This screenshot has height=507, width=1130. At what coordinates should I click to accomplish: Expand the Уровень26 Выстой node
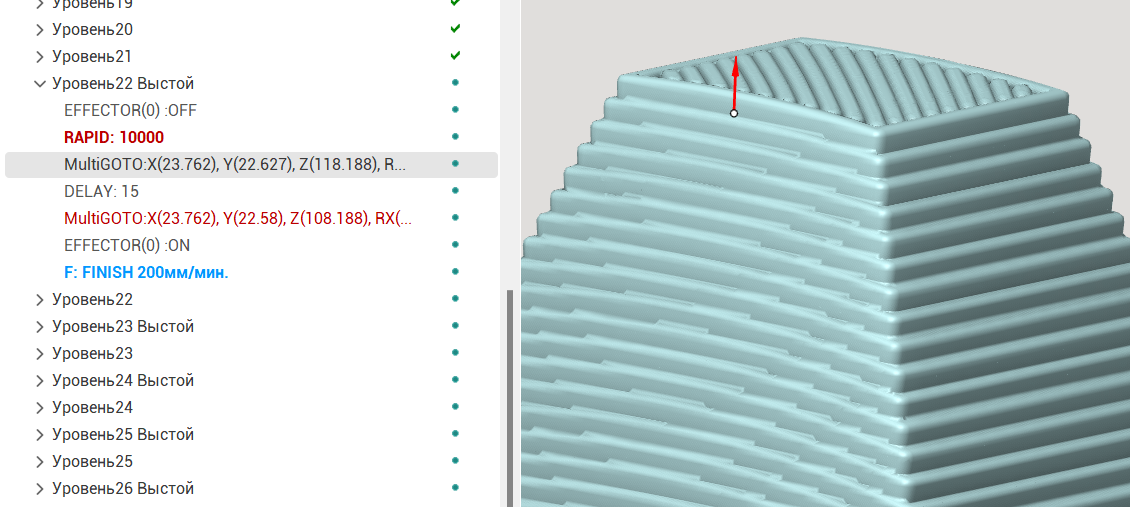[39, 489]
